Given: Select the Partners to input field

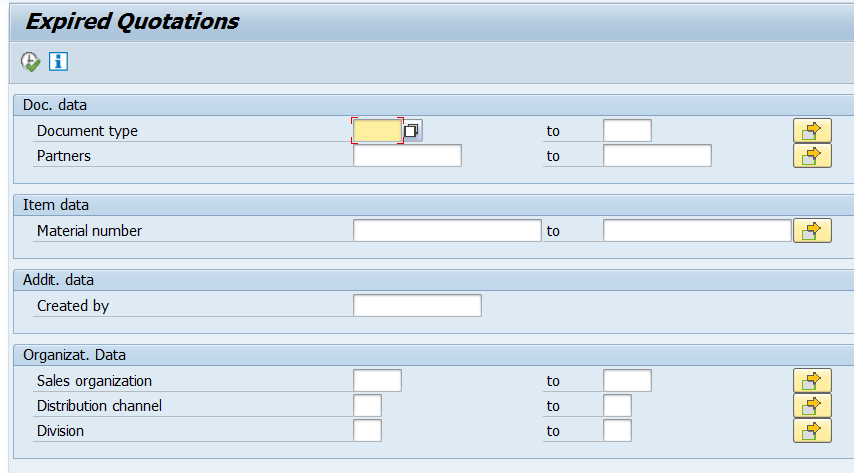Looking at the screenshot, I should tap(657, 156).
